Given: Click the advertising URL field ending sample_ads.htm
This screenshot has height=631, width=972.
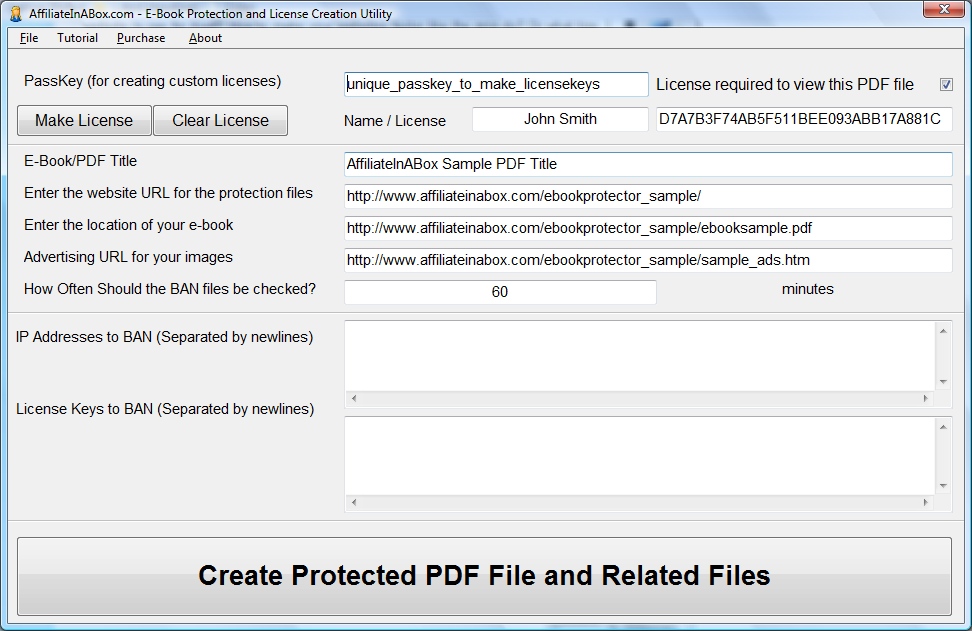Looking at the screenshot, I should pos(648,260).
